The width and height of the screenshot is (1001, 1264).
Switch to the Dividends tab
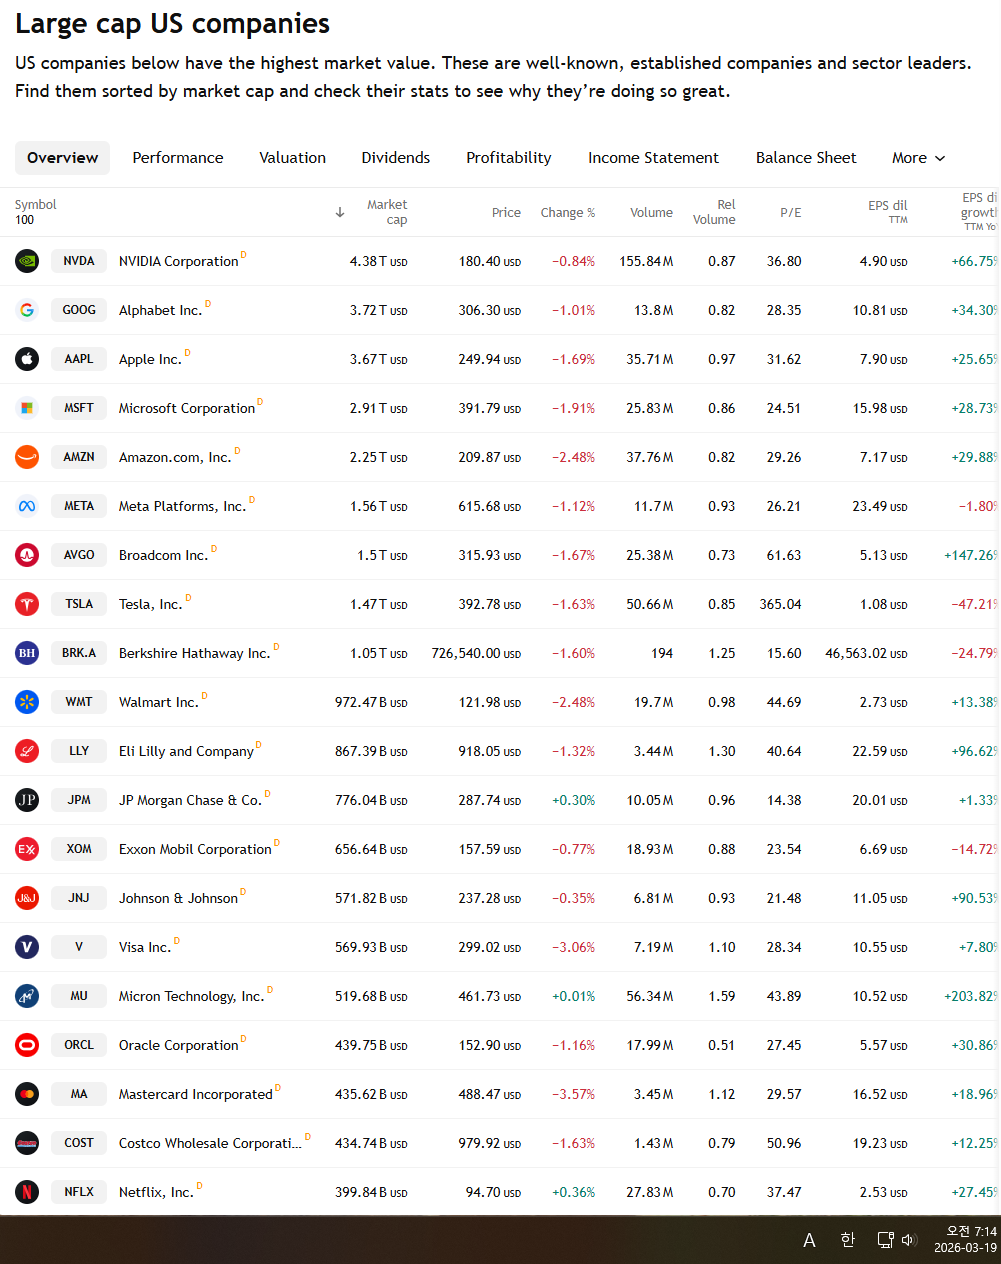tap(396, 158)
